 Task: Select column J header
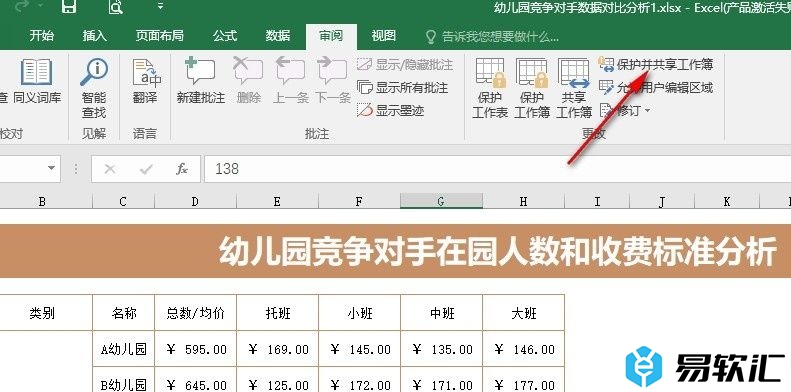click(x=662, y=201)
